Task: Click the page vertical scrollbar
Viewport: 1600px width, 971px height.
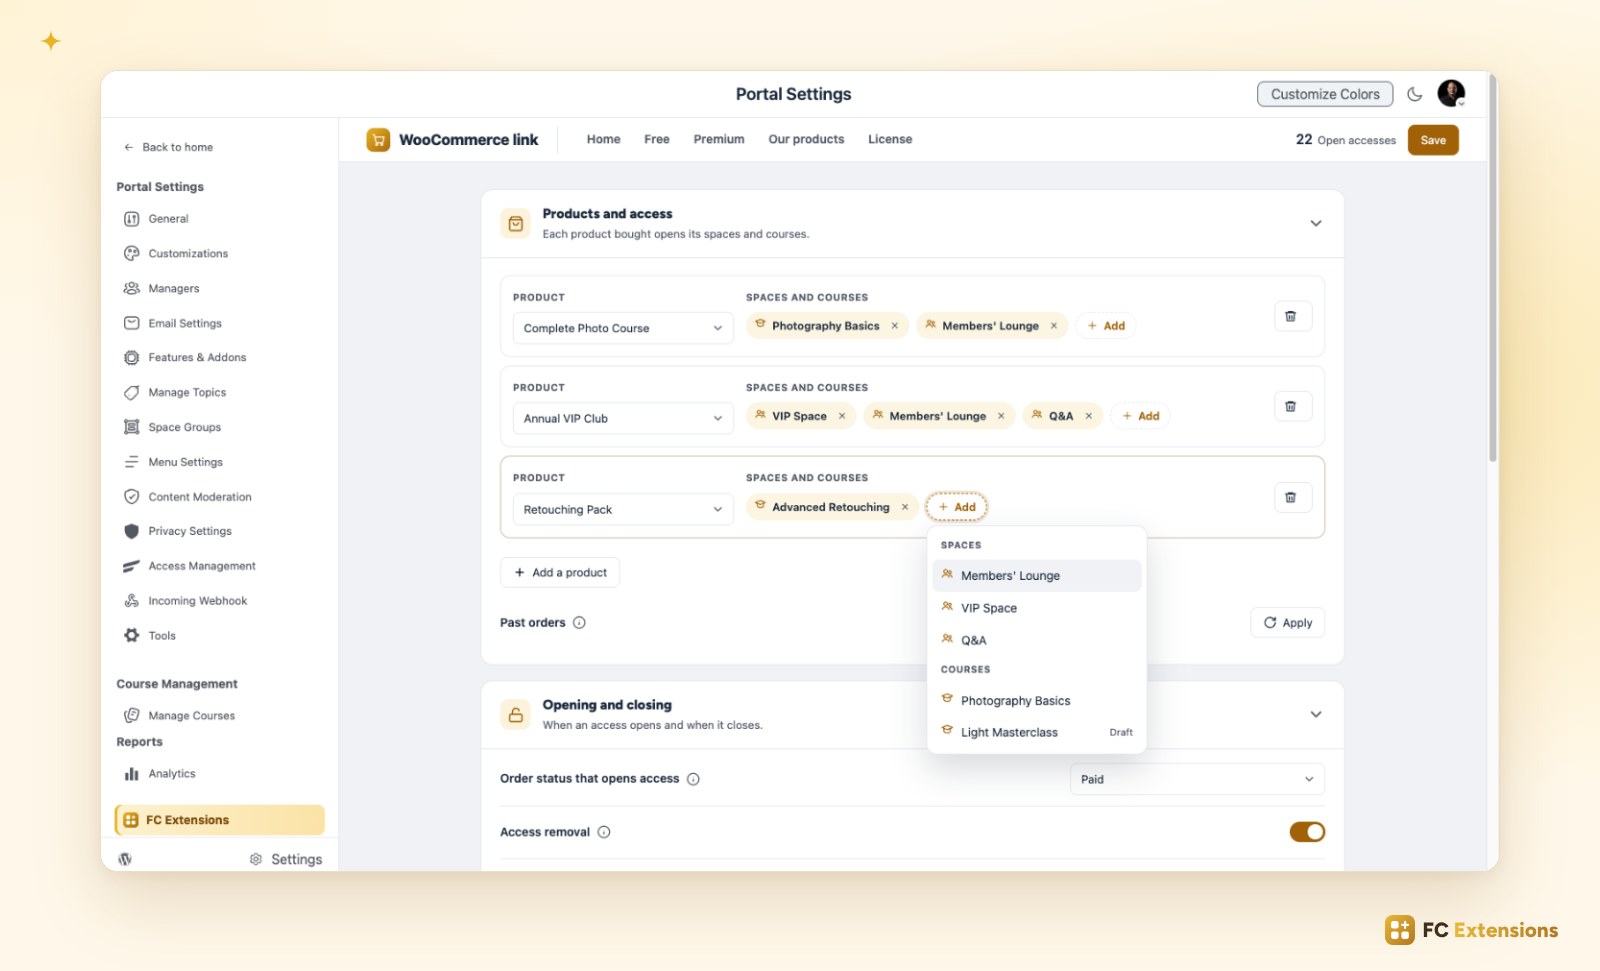Action: pyautogui.click(x=1493, y=270)
